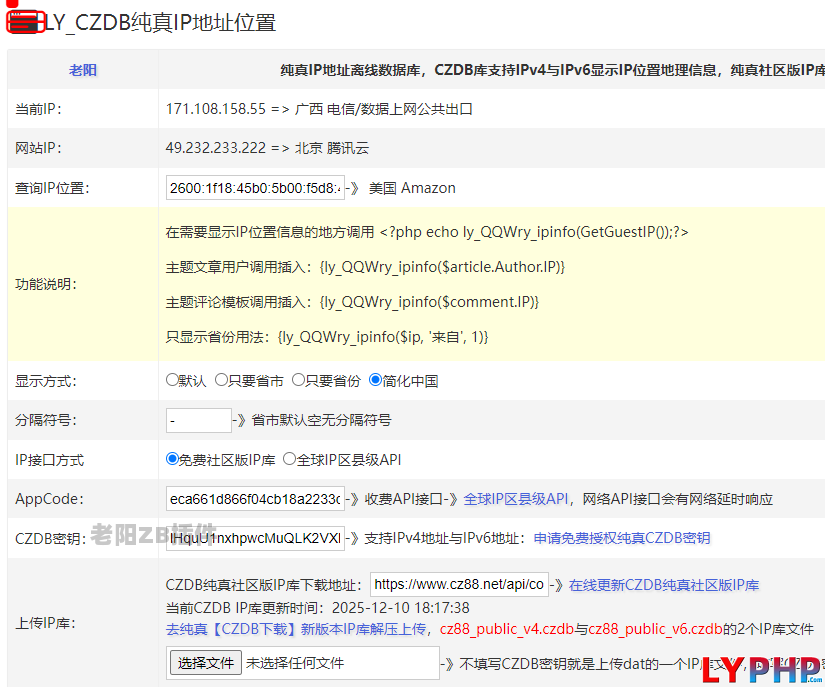The image size is (825, 687).
Task: Click the CZDB密钥 key input field
Action: tap(255, 538)
